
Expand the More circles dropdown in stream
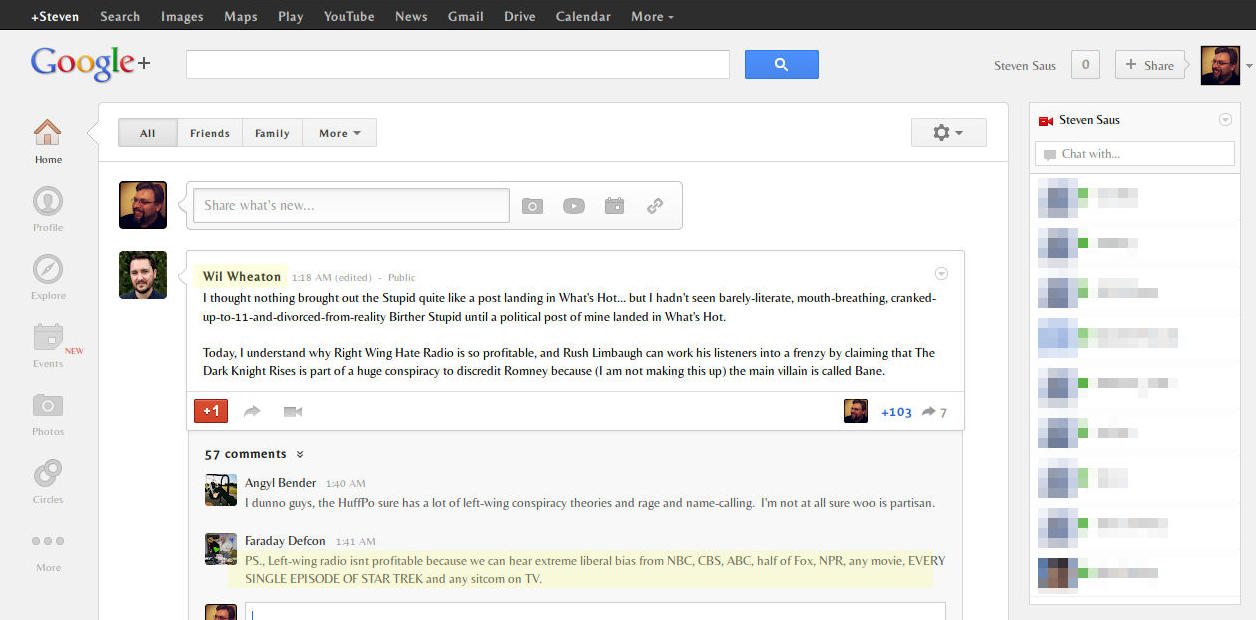(340, 133)
